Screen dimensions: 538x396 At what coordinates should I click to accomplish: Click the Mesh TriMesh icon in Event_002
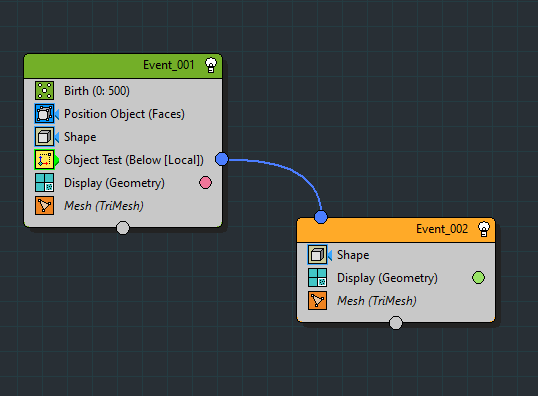pos(317,301)
